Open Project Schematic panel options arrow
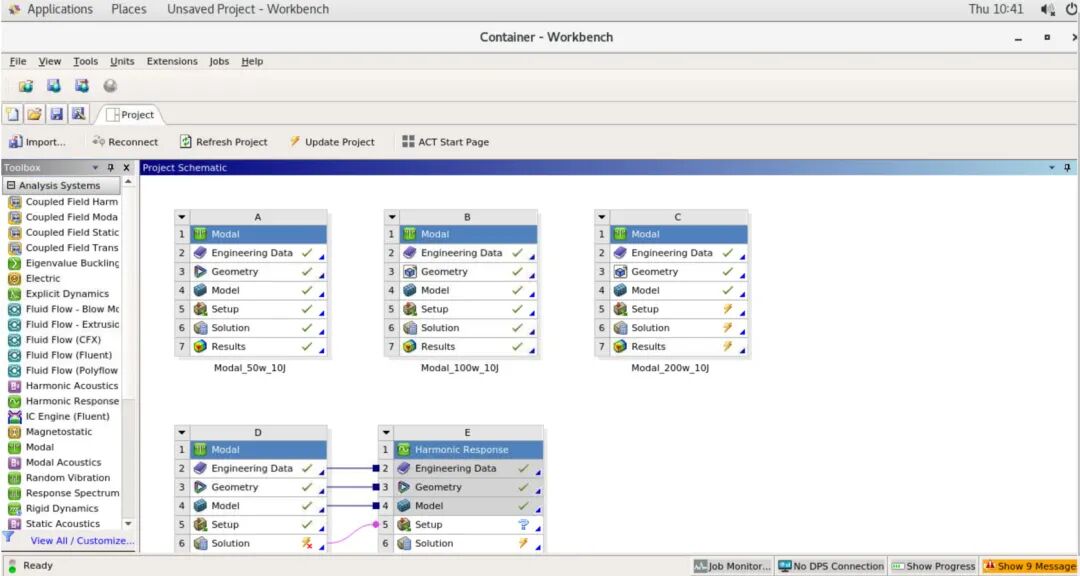 click(1052, 167)
